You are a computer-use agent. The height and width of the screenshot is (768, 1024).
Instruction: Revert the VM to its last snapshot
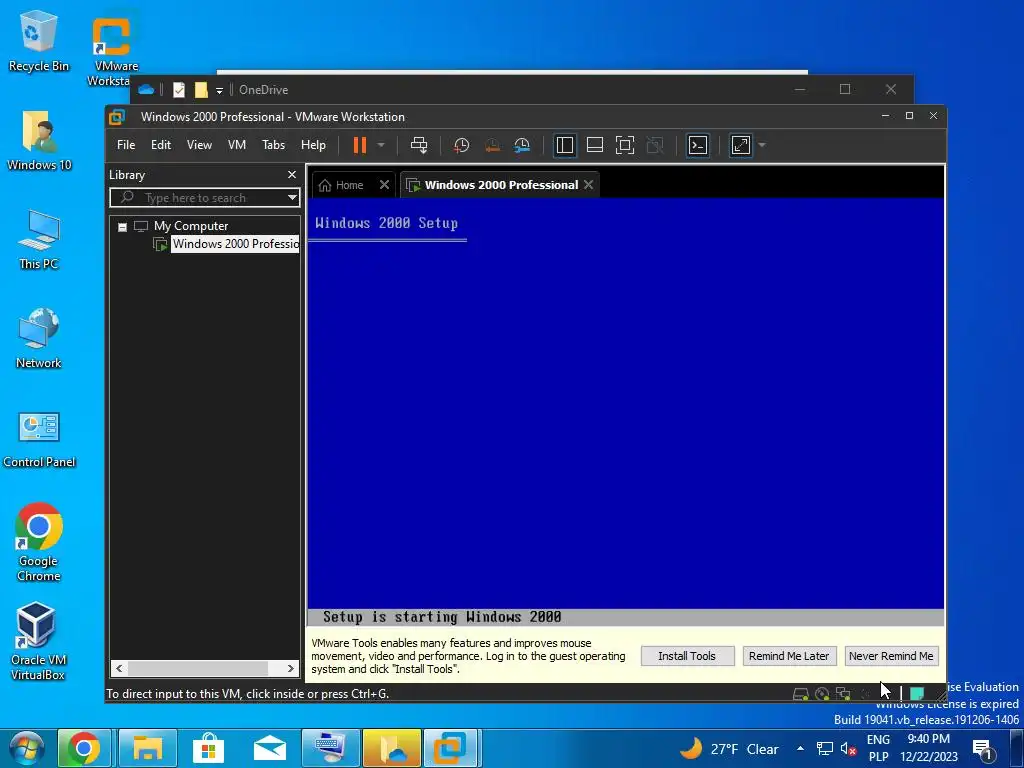[492, 145]
